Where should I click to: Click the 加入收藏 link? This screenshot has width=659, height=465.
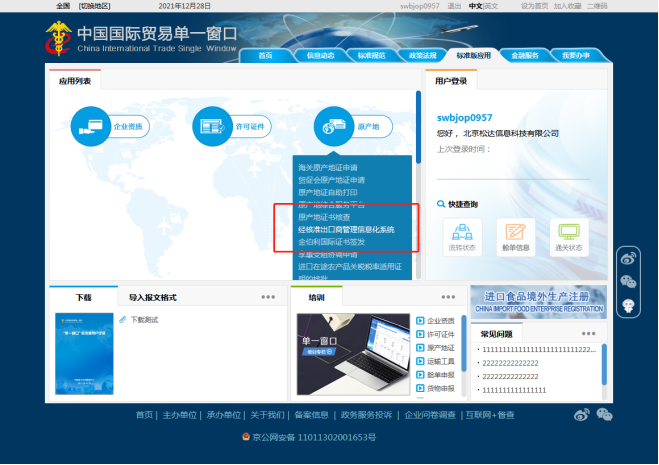click(x=567, y=6)
